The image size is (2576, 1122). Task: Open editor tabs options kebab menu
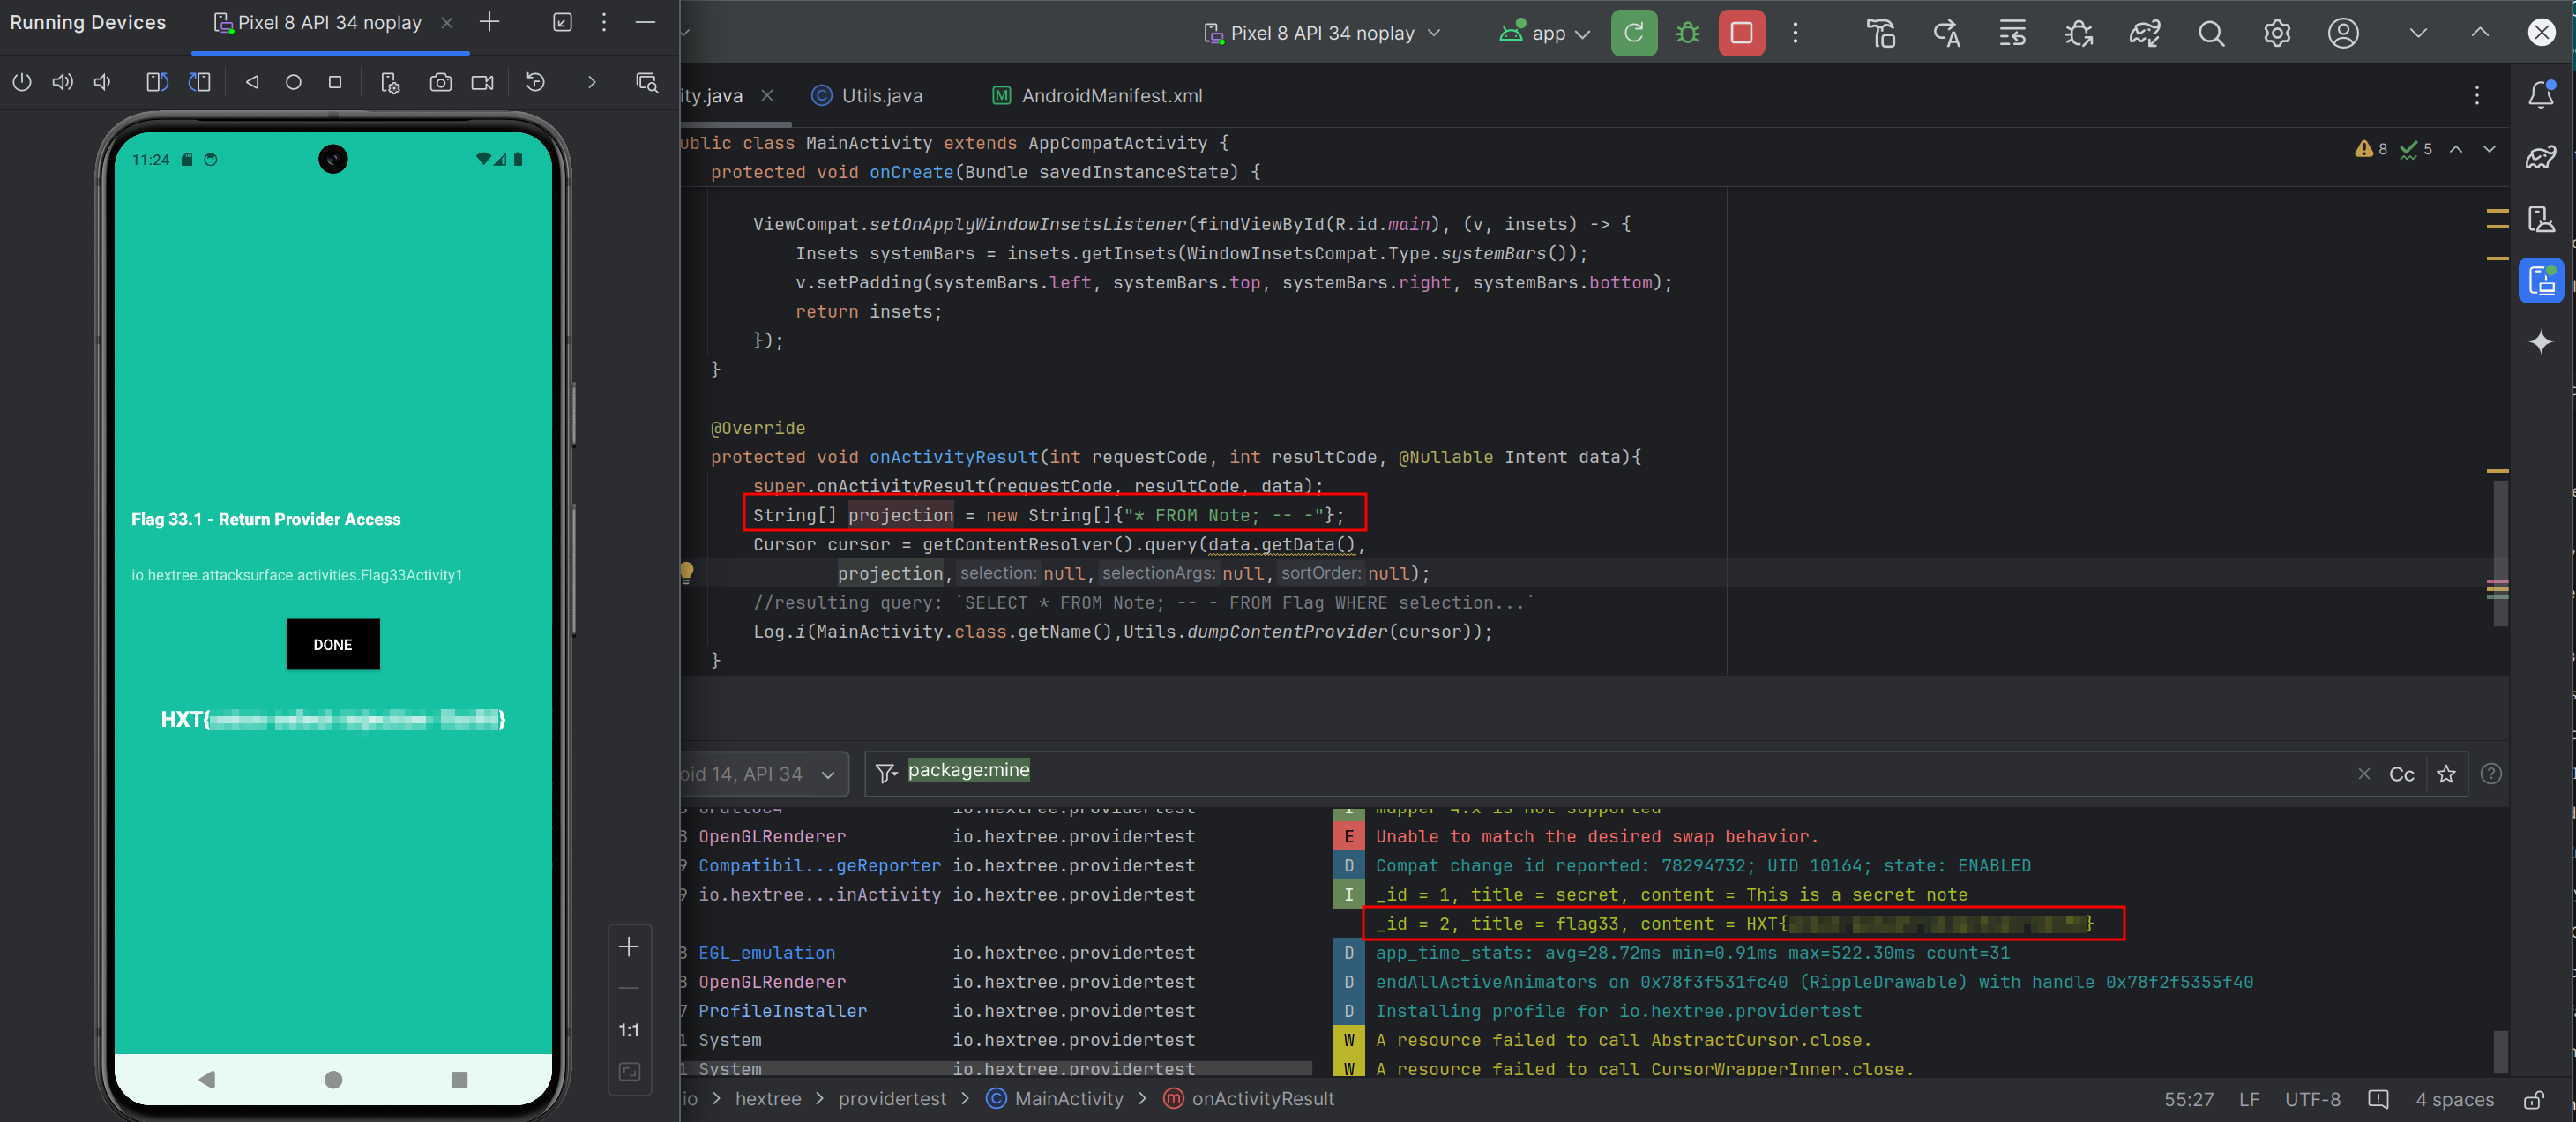(2476, 95)
